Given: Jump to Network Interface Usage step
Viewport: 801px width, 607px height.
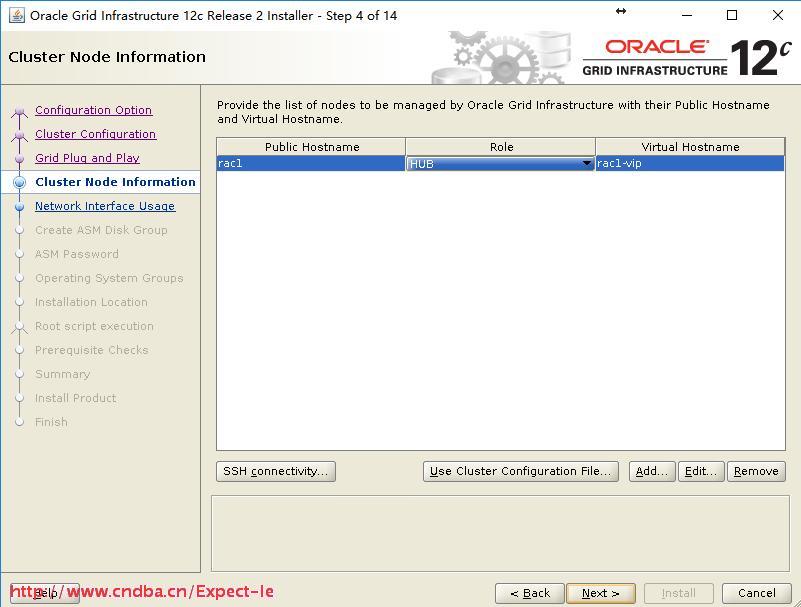Looking at the screenshot, I should click(105, 206).
